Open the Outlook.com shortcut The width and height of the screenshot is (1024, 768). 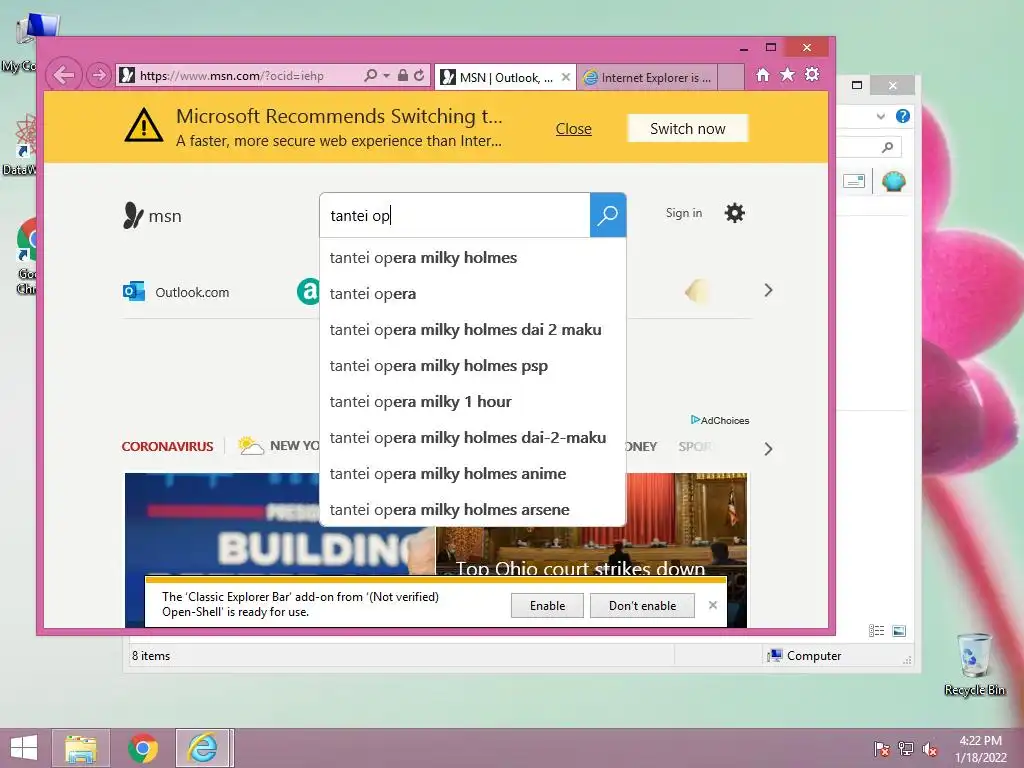[x=176, y=292]
